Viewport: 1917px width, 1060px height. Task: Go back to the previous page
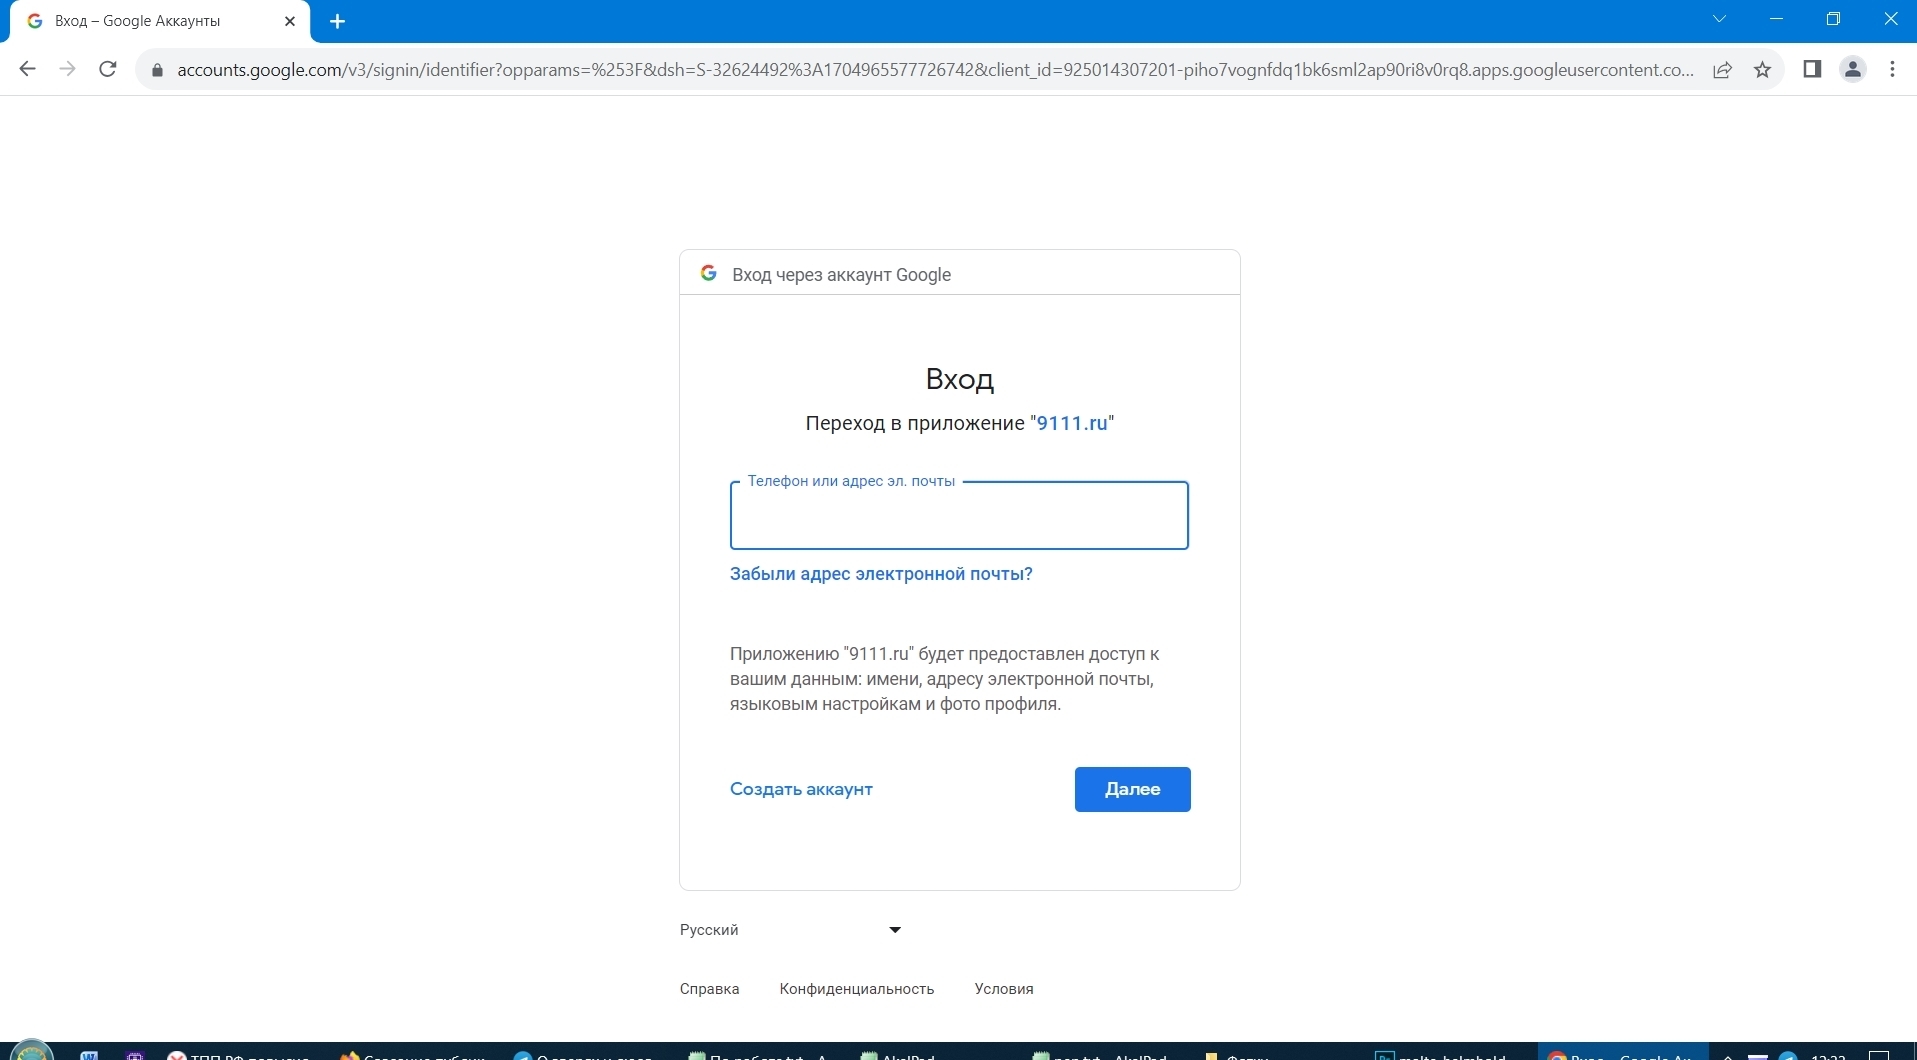pos(28,69)
